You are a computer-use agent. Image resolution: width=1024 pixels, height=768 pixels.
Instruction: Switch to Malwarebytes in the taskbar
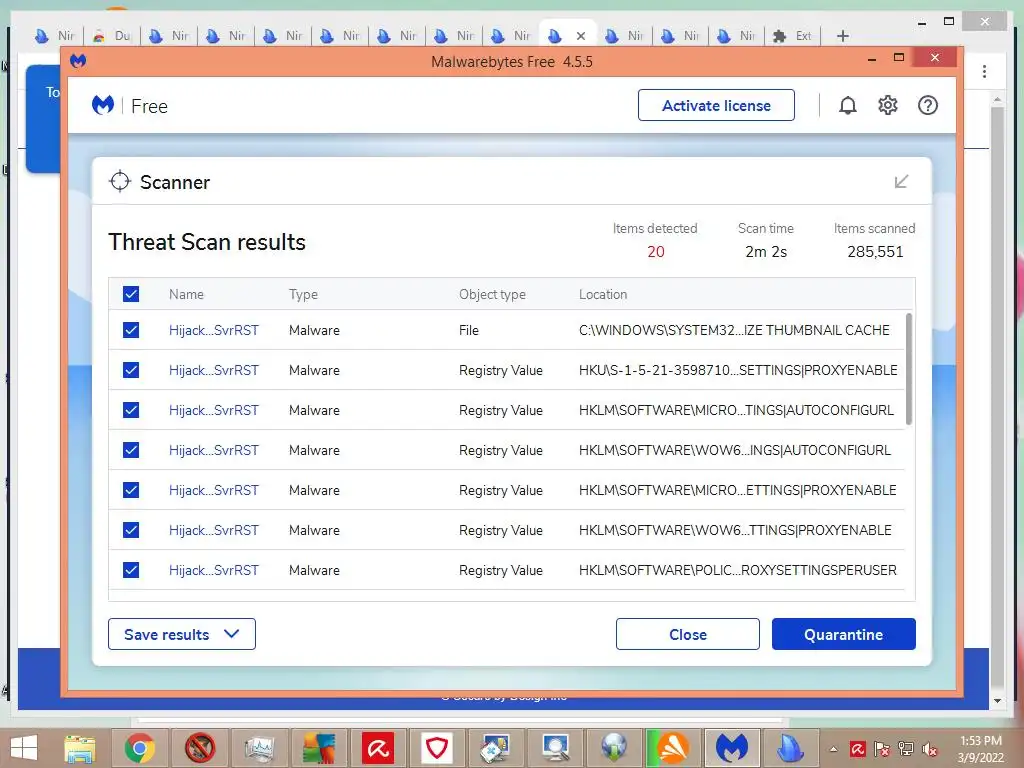click(x=731, y=748)
